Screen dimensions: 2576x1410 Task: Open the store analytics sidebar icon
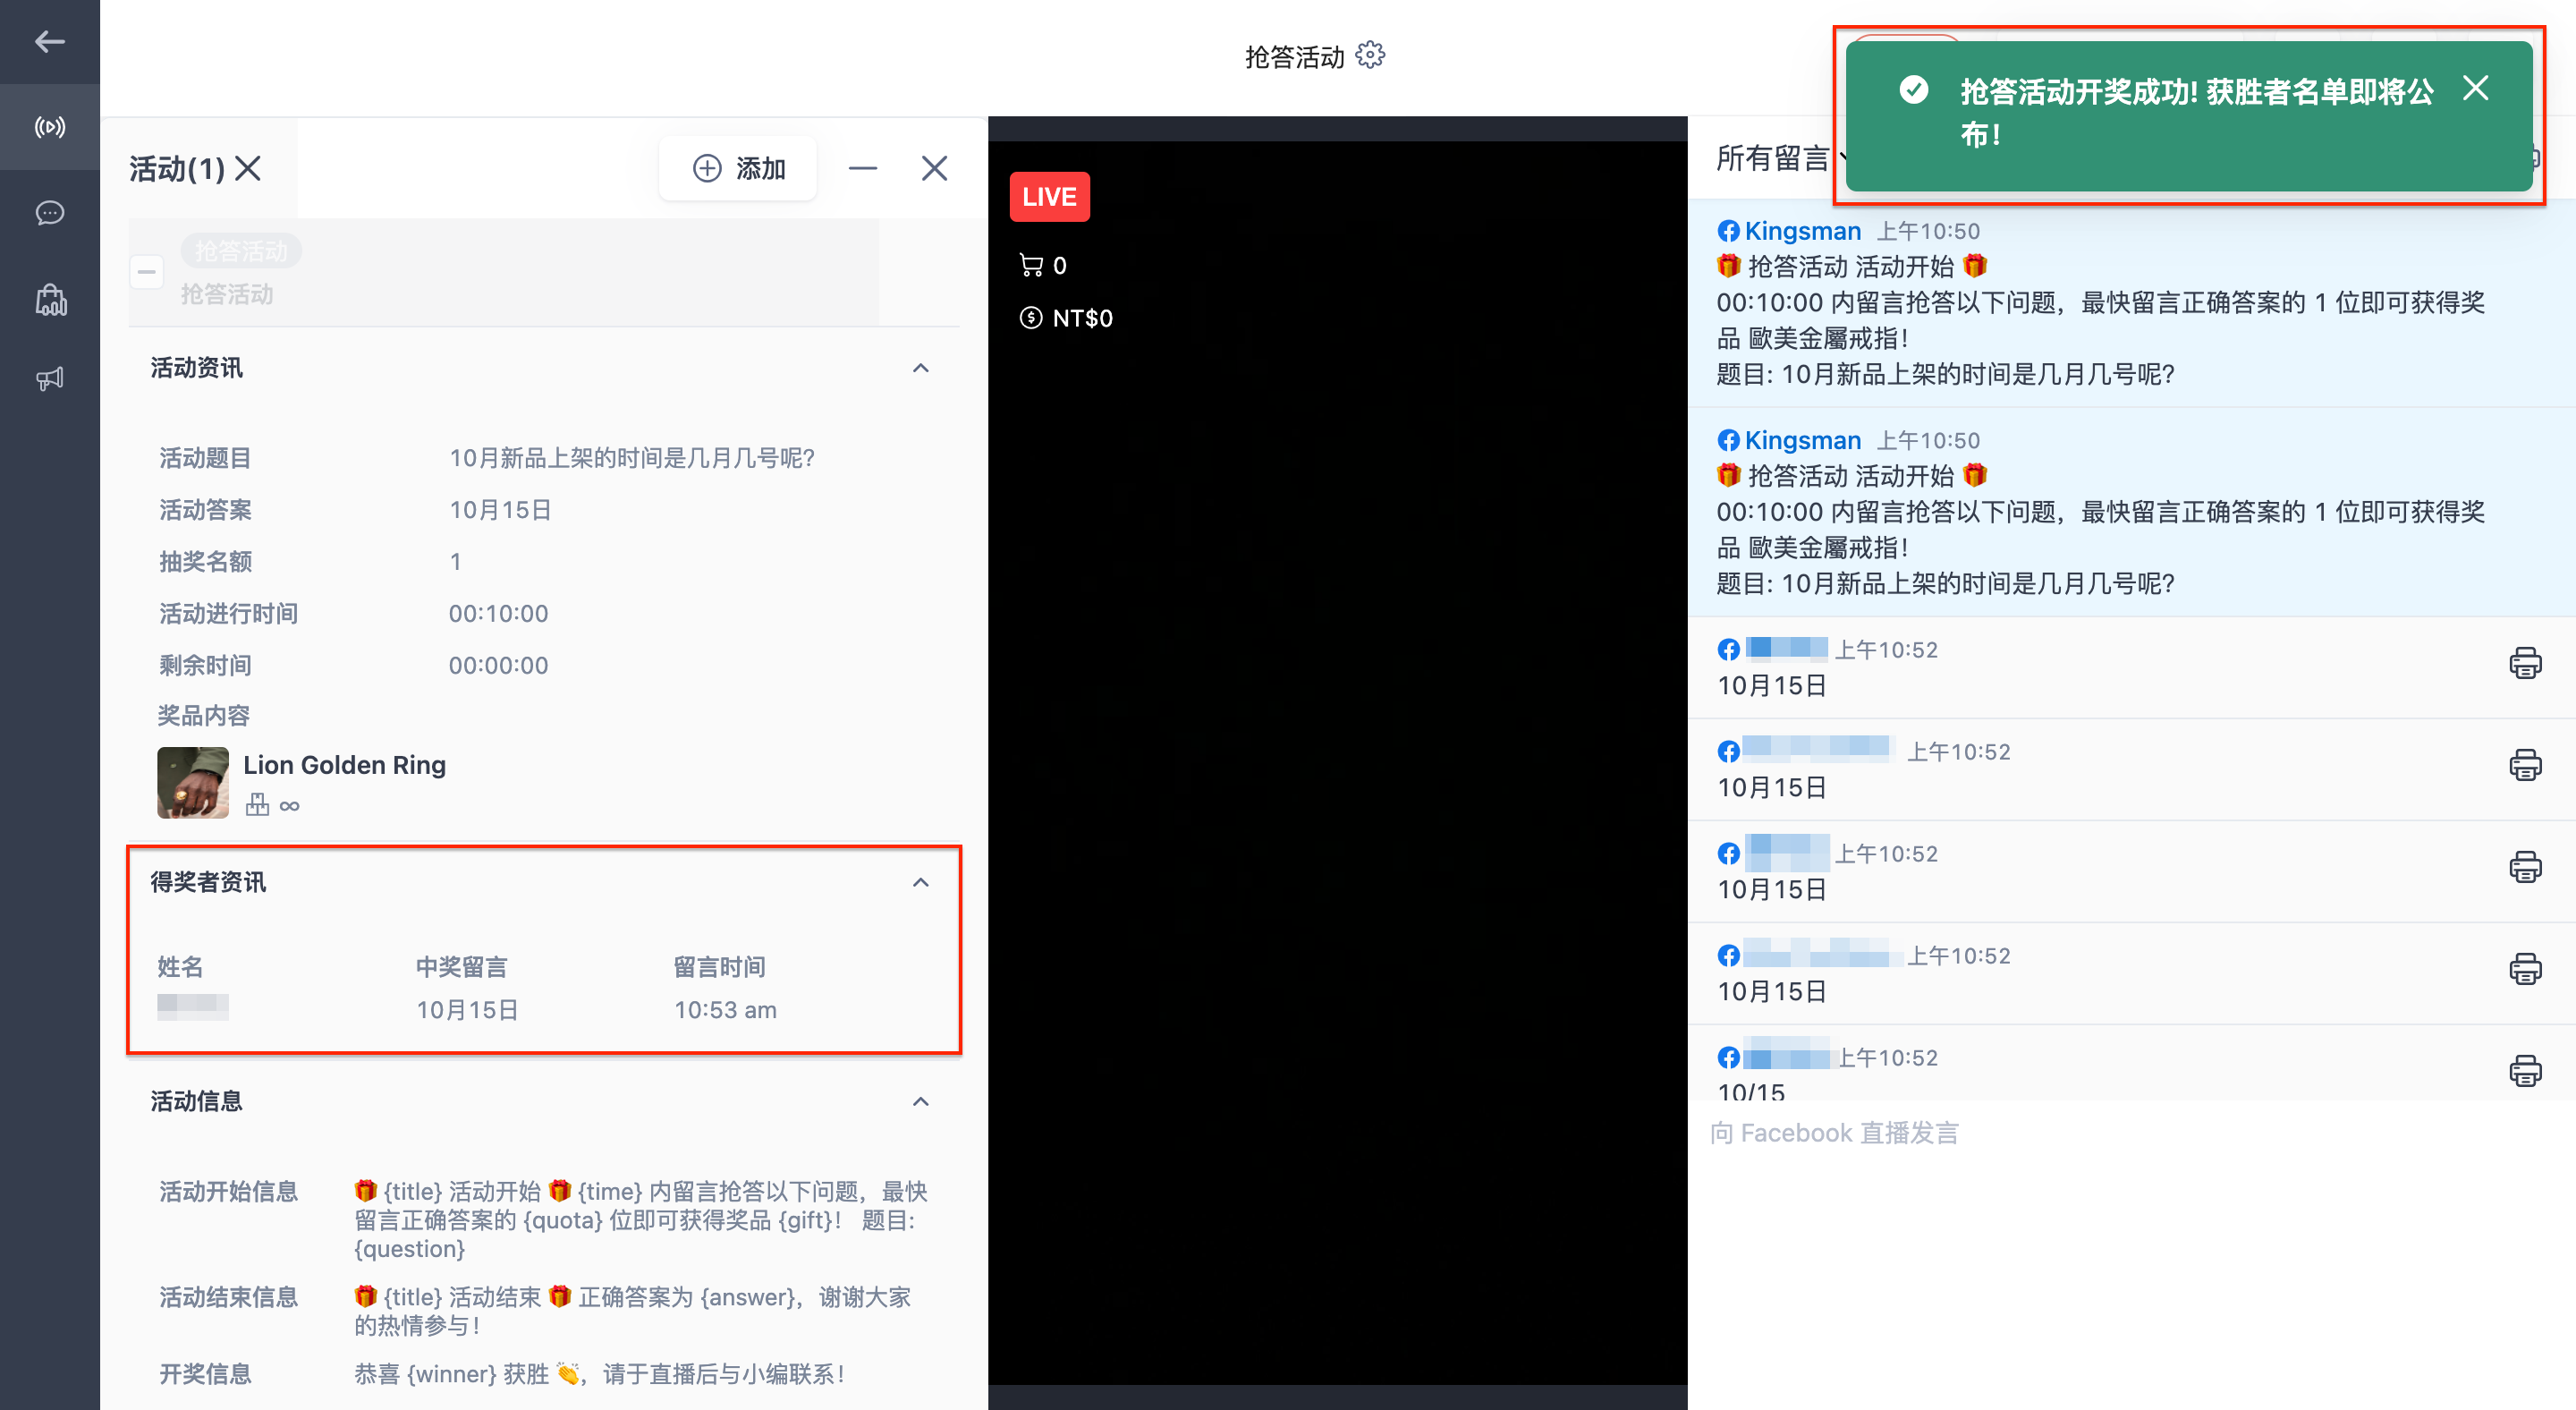50,299
